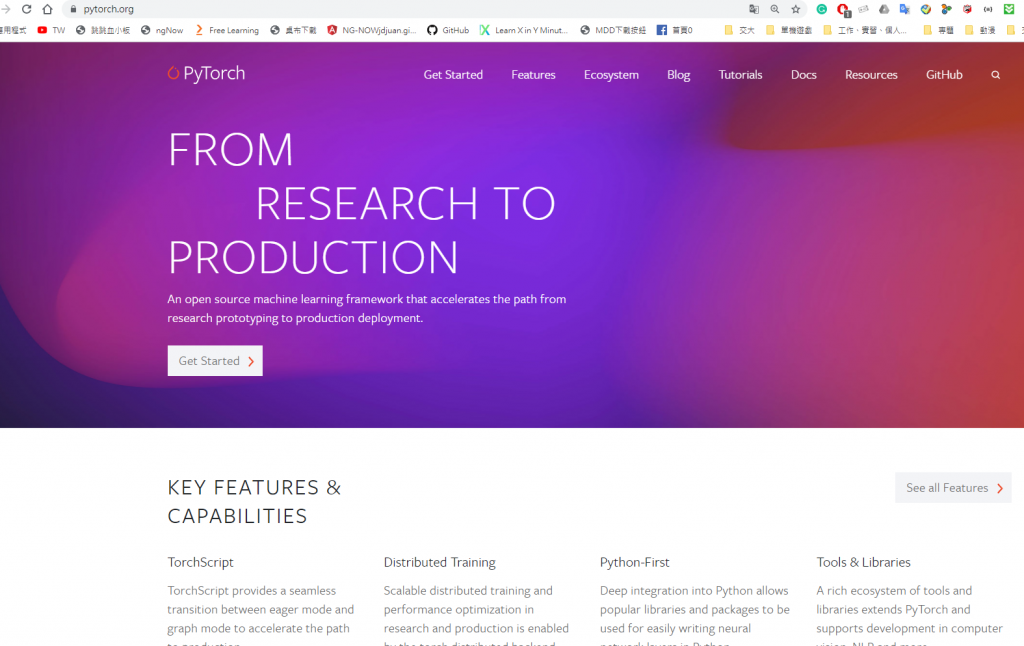Viewport: 1024px width, 646px height.
Task: Open the Free Learning bookmark
Action: pyautogui.click(x=227, y=30)
